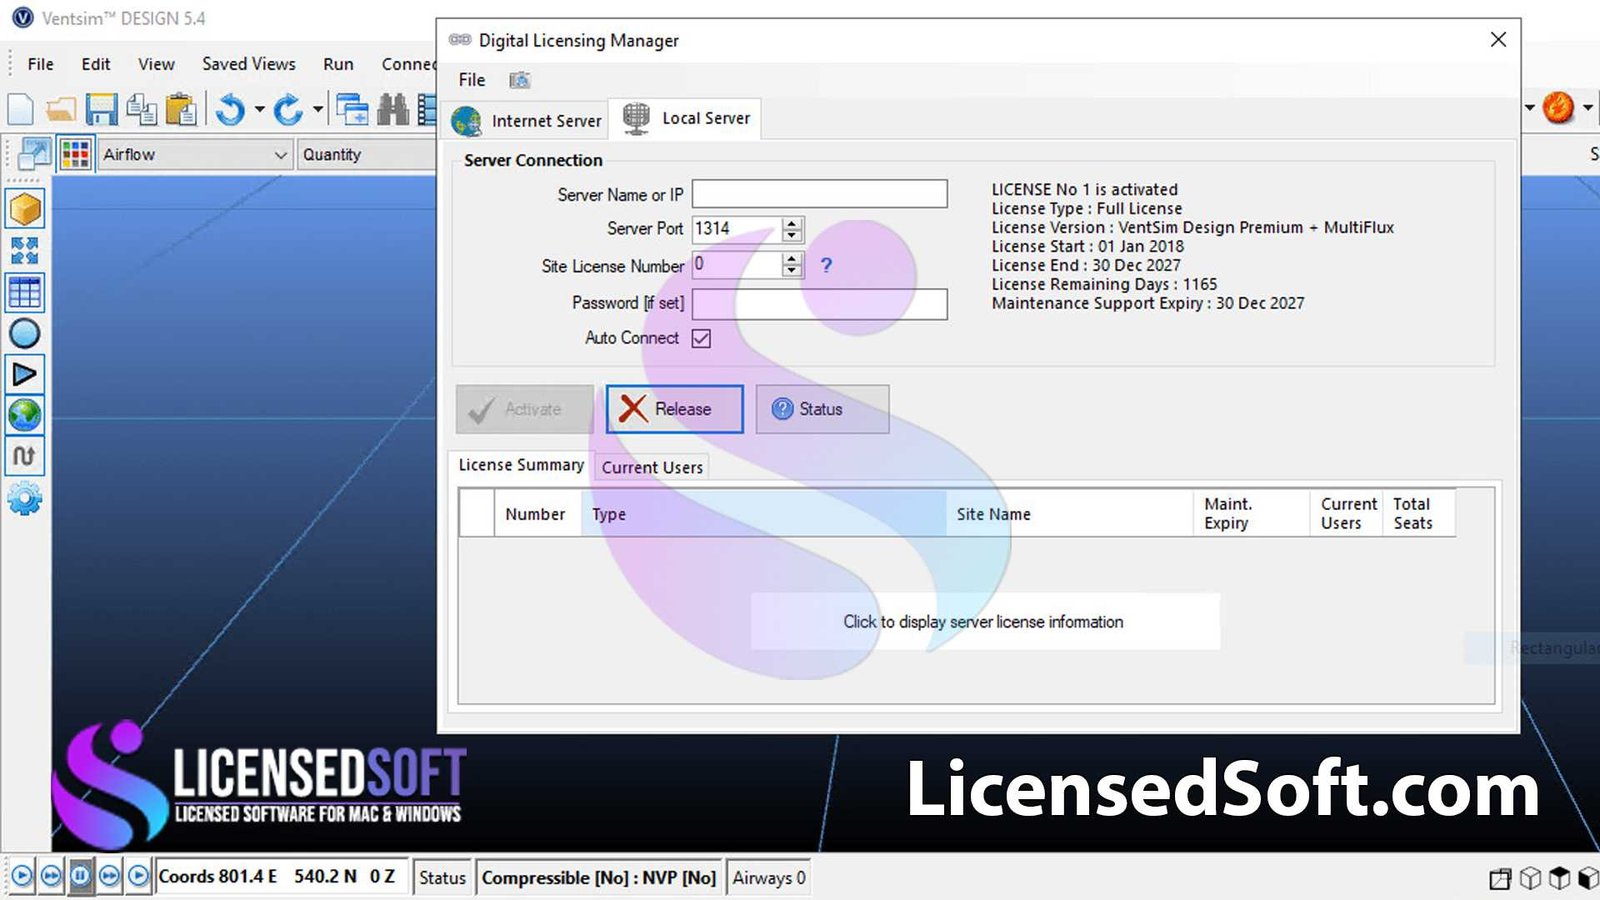Open File menu in Licensing Manager dialog
The width and height of the screenshot is (1600, 900).
pos(472,80)
